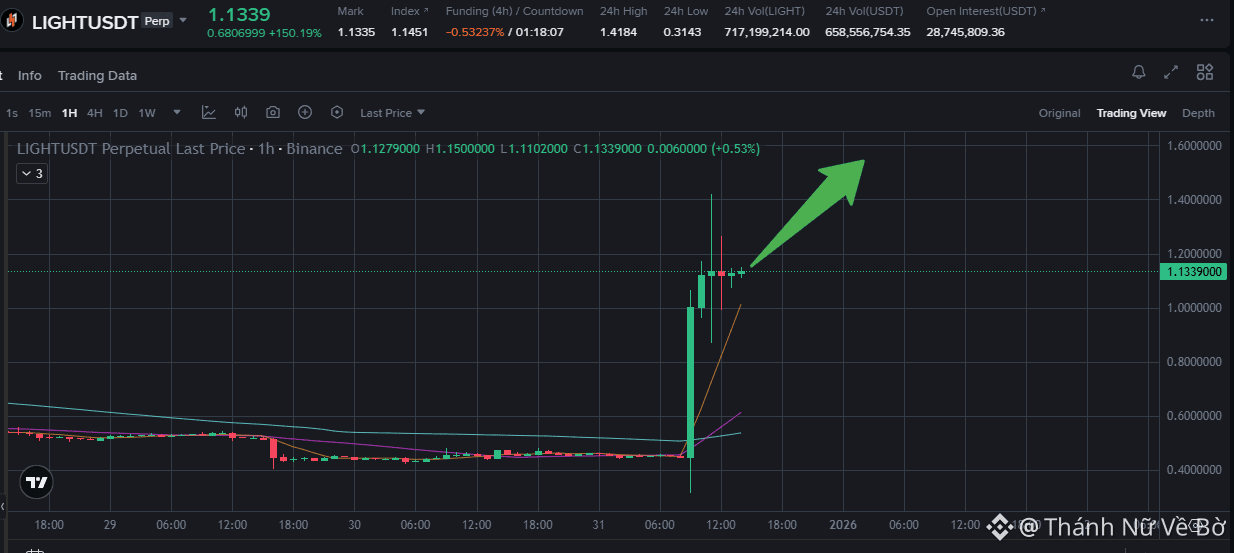Click the Perp contract badge
1234x553 pixels.
coord(157,20)
